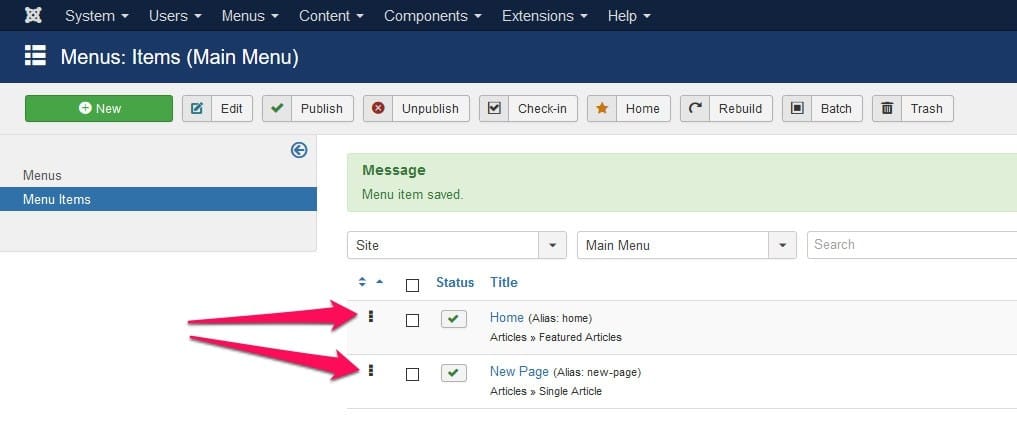Click the blue sidebar collapse arrow
Image resolution: width=1017 pixels, height=432 pixels.
[299, 150]
